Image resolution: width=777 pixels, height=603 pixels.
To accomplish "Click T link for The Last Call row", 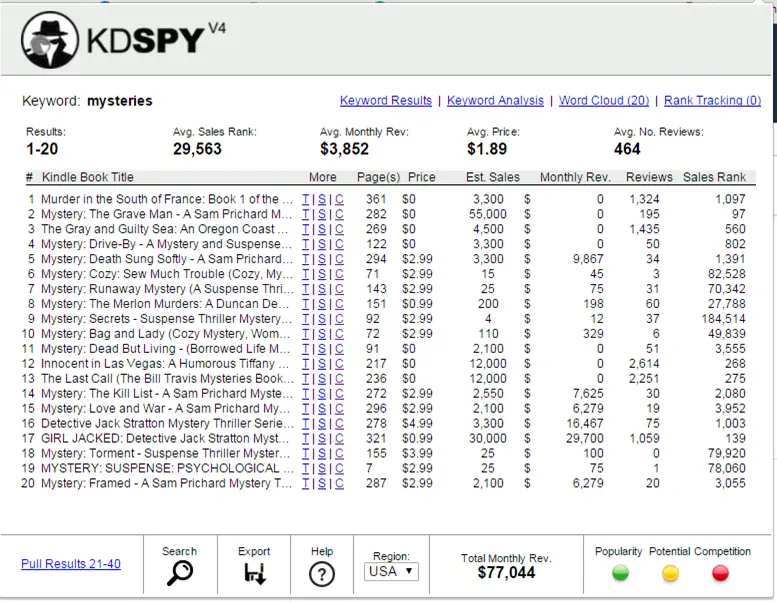I will click(305, 379).
